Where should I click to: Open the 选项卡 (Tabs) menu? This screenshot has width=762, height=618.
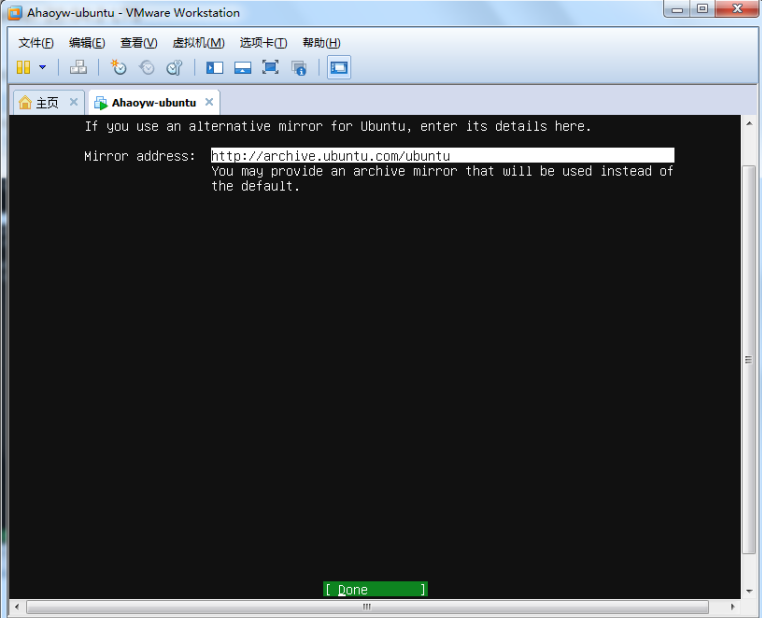[263, 43]
